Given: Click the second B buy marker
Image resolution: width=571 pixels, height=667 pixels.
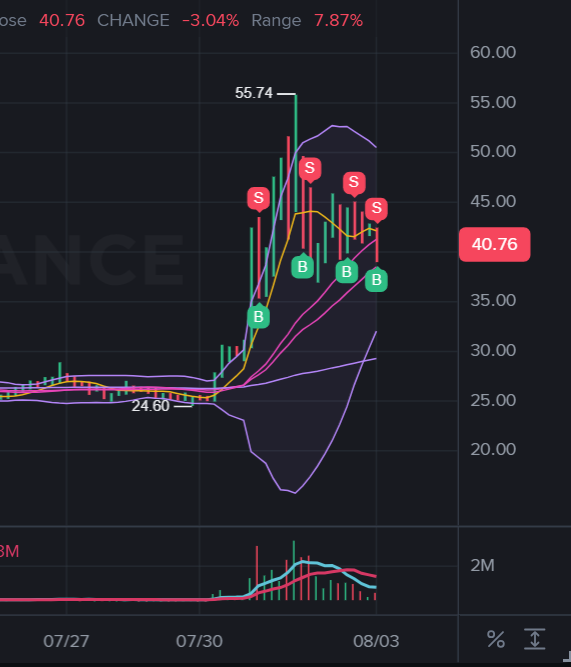Looking at the screenshot, I should pyautogui.click(x=303, y=266).
